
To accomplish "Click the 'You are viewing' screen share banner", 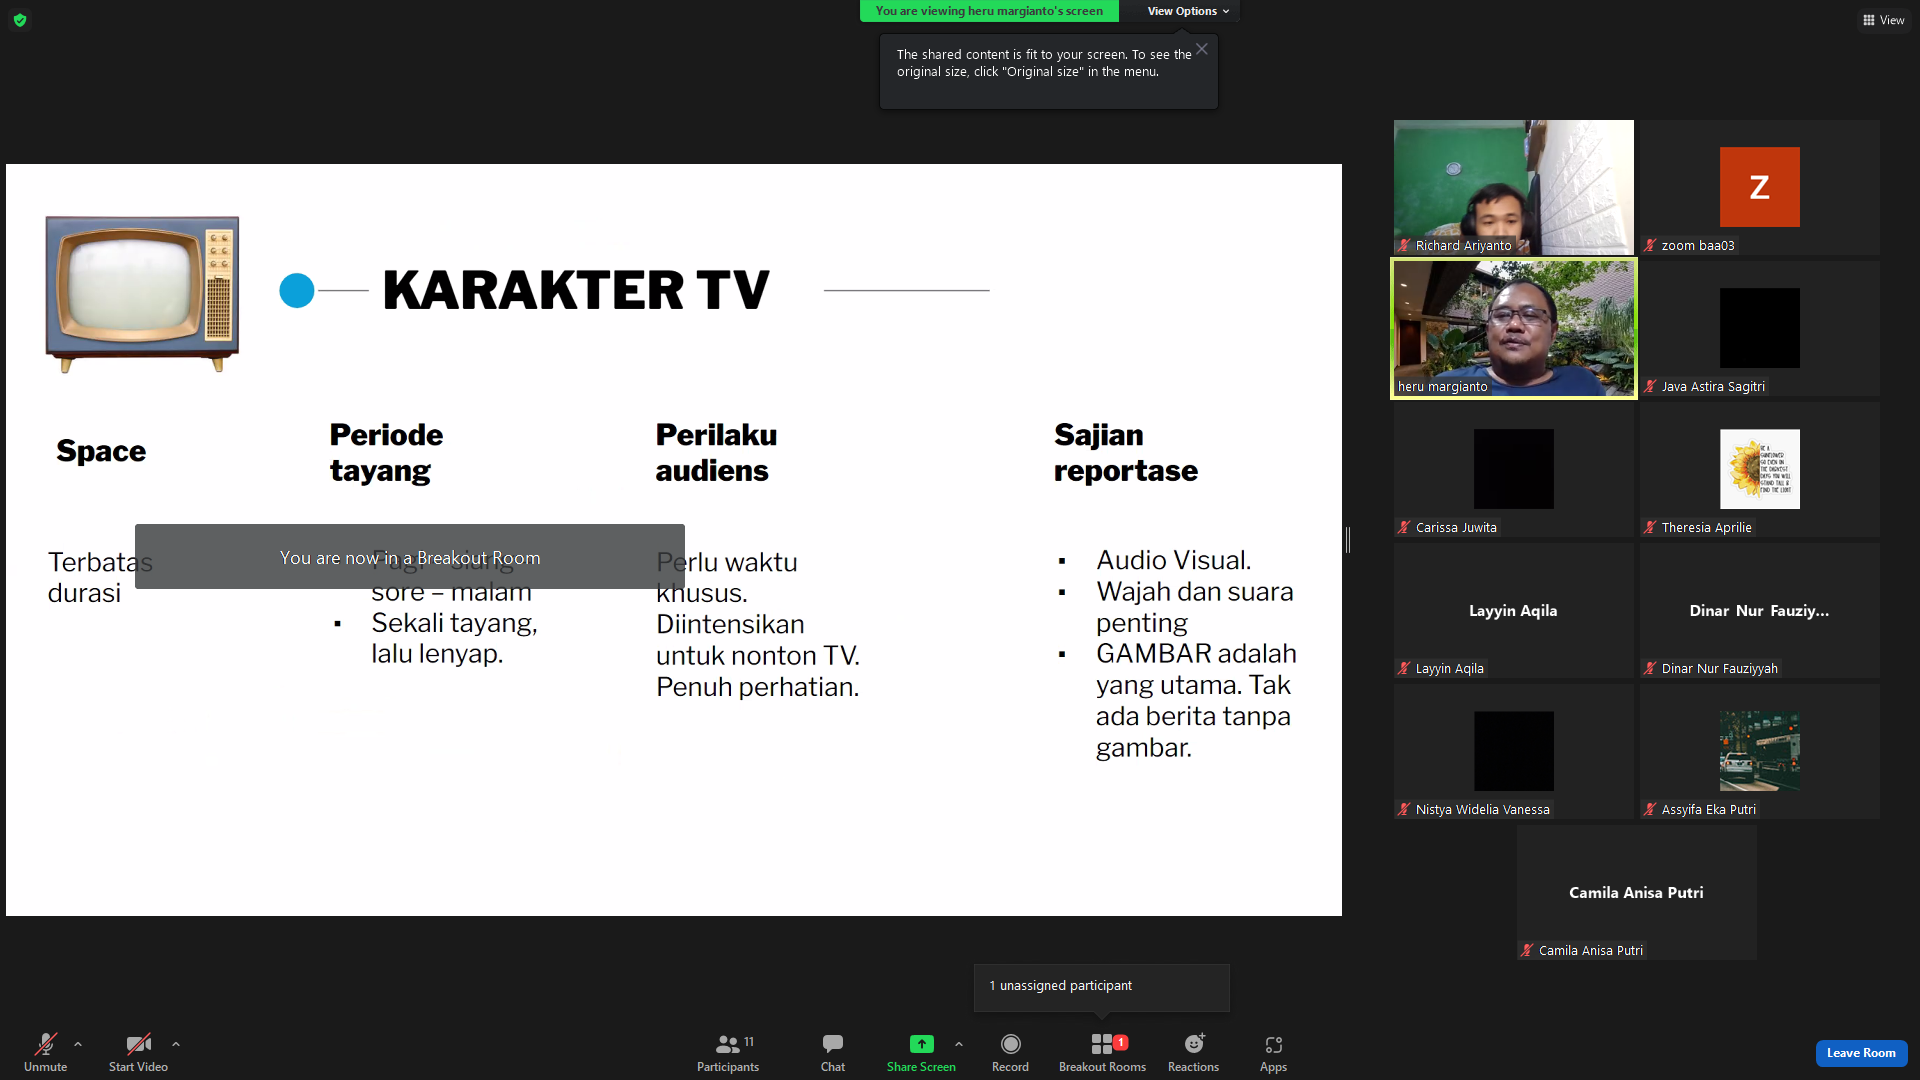I will click(x=989, y=11).
